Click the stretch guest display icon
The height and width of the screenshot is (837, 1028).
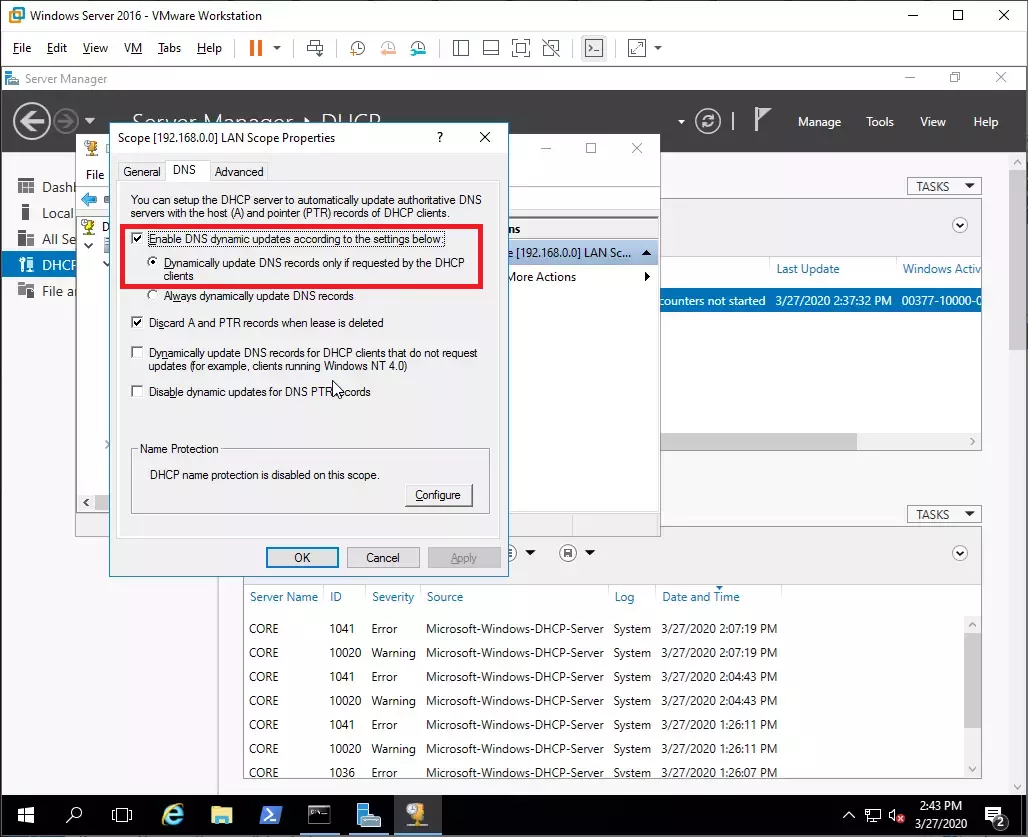click(x=637, y=48)
